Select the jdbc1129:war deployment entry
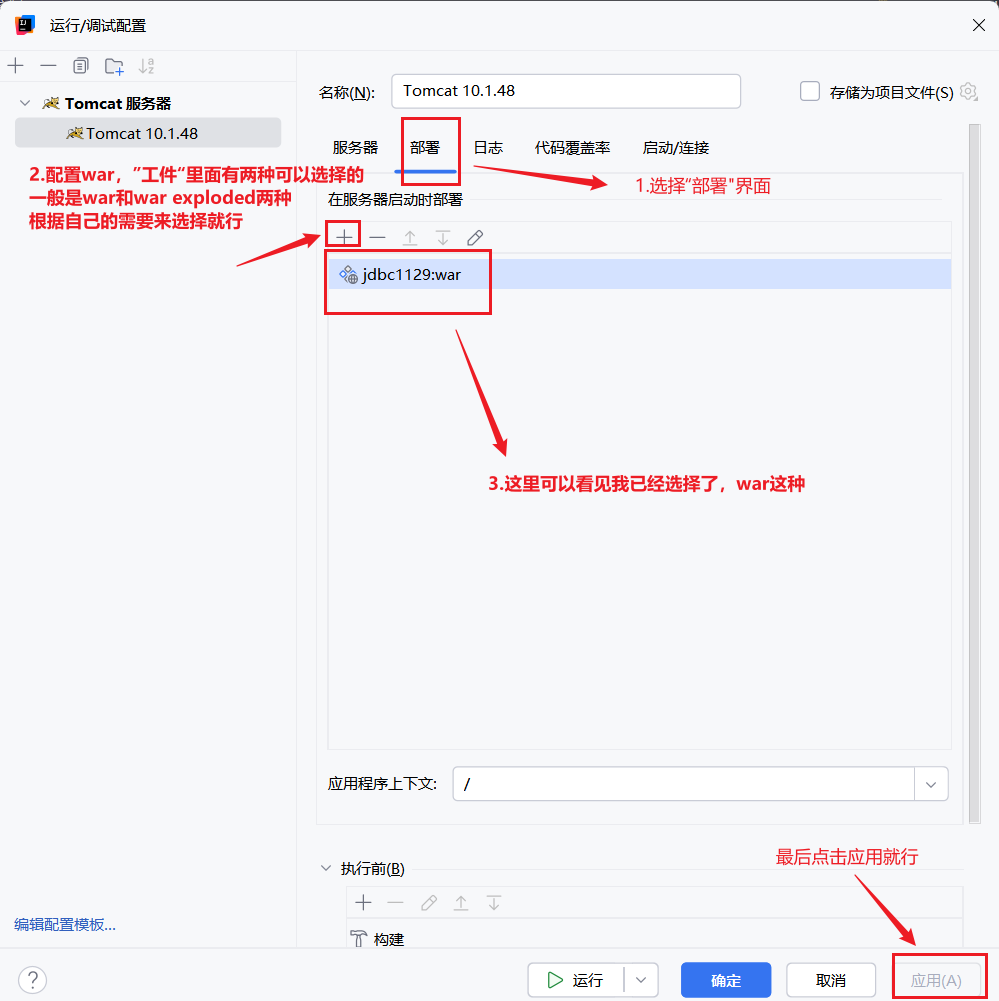This screenshot has height=1001, width=999. coord(640,275)
